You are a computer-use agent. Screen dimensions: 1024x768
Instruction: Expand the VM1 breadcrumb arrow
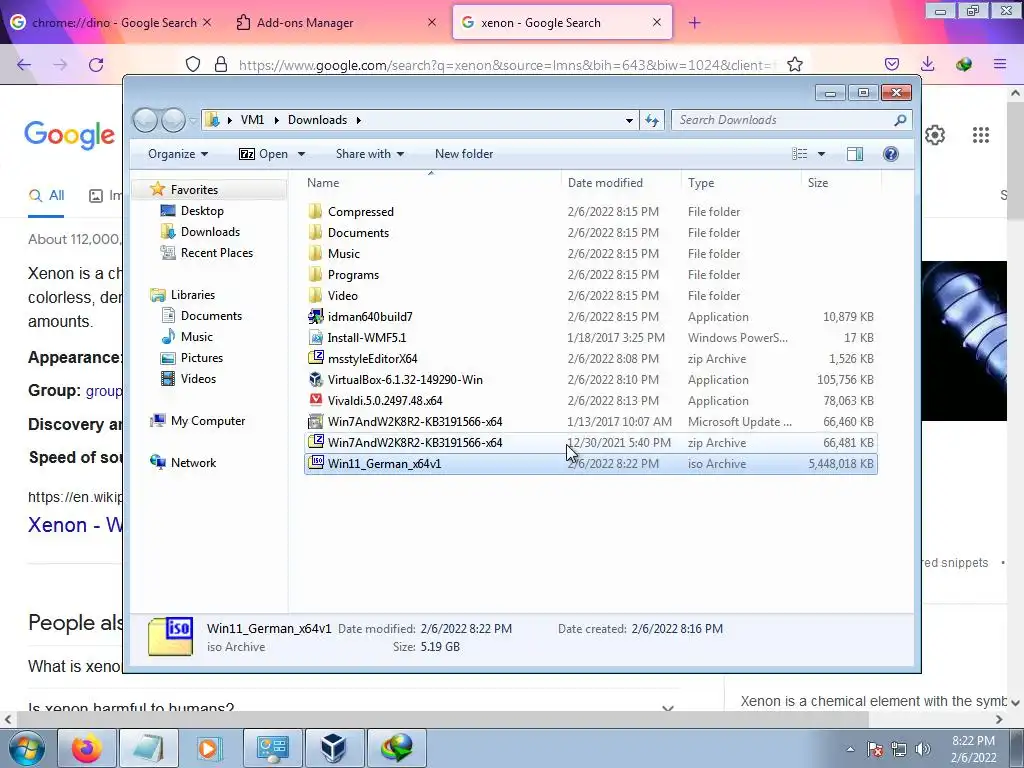(276, 120)
